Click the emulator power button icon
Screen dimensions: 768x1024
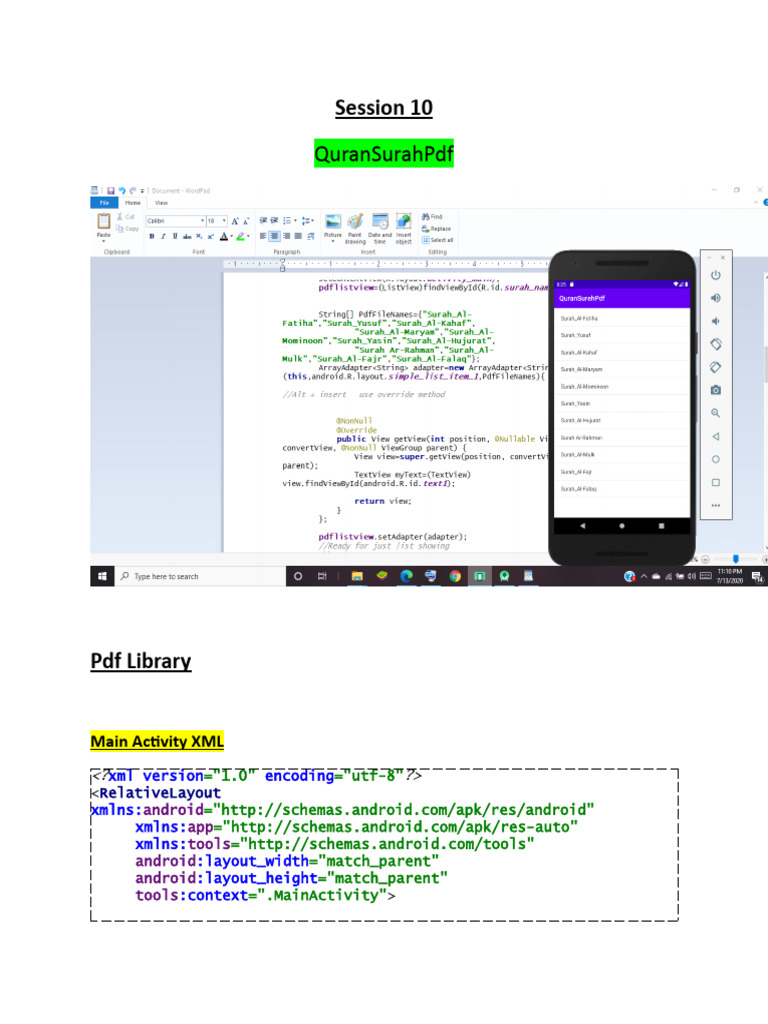[x=715, y=275]
